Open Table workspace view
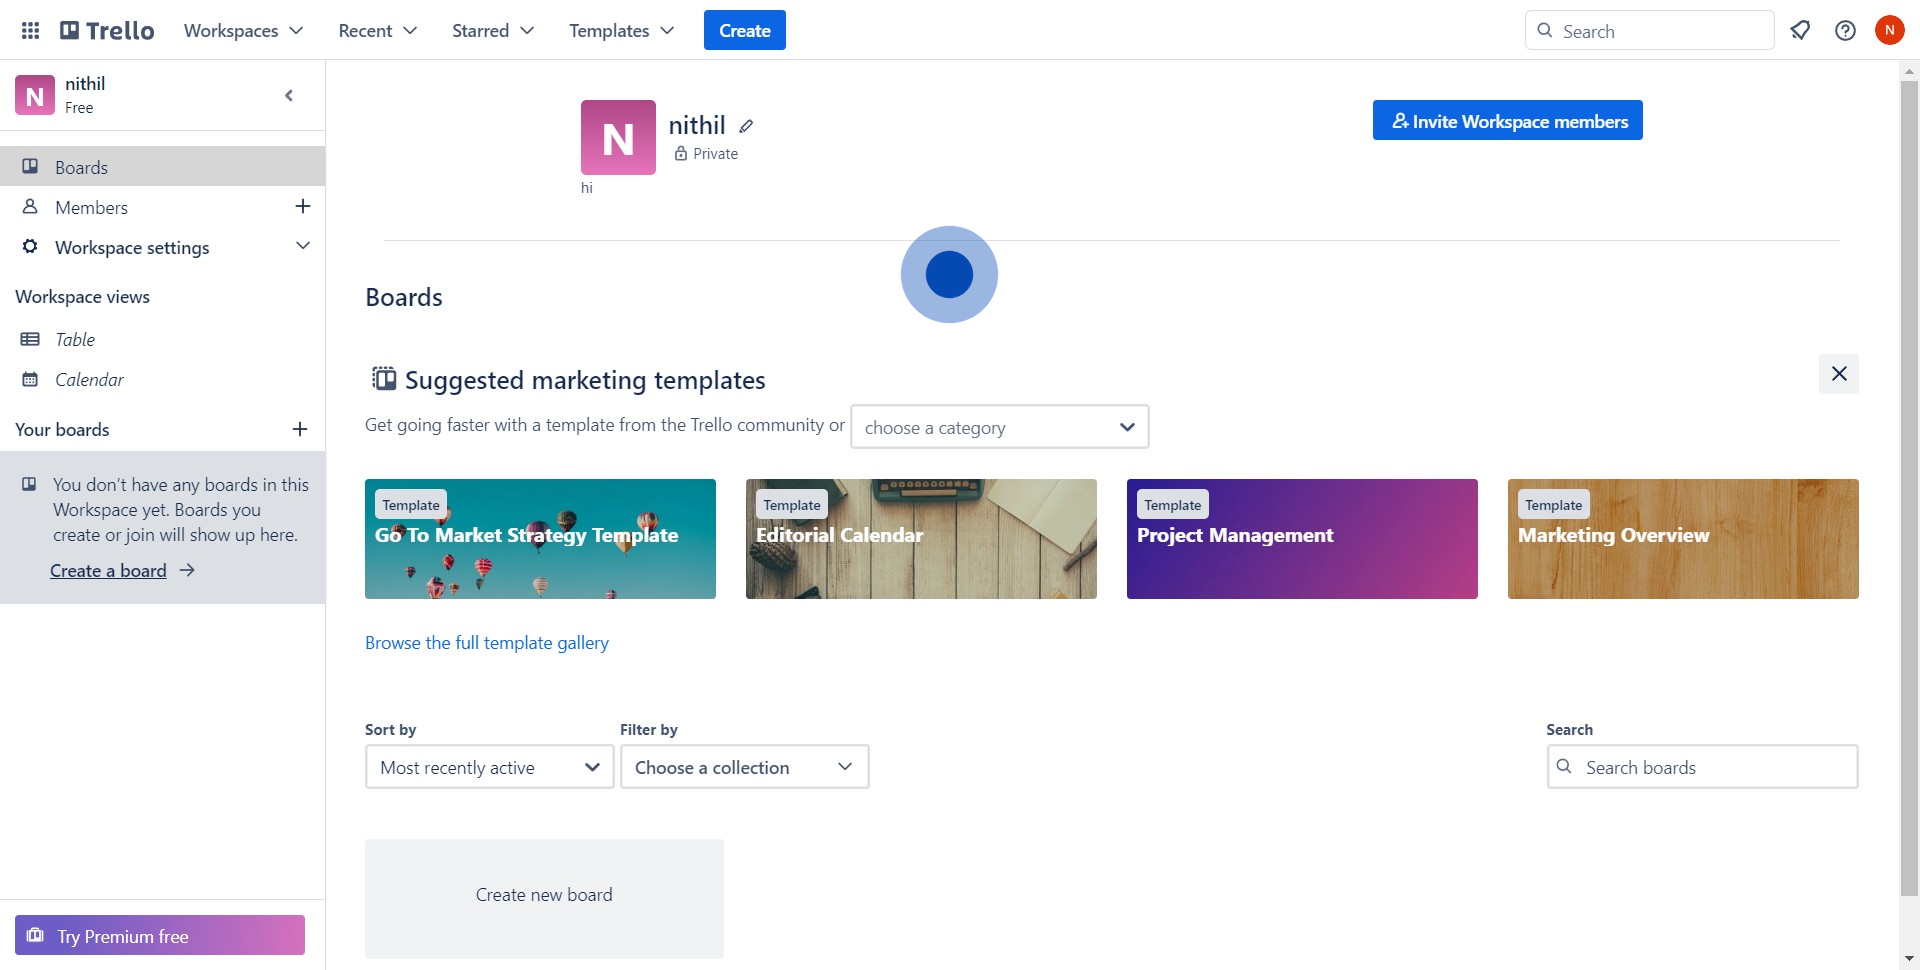This screenshot has height=970, width=1920. 75,340
